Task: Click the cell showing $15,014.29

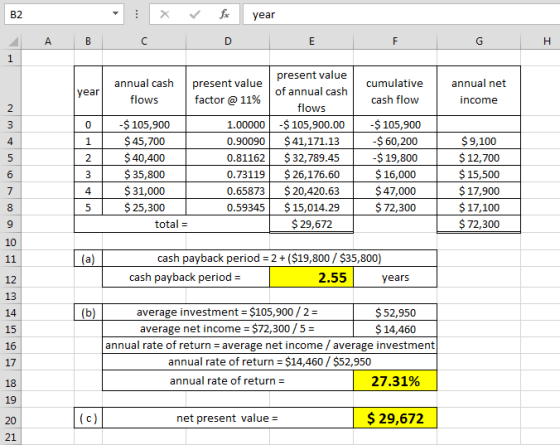Action: pos(311,207)
